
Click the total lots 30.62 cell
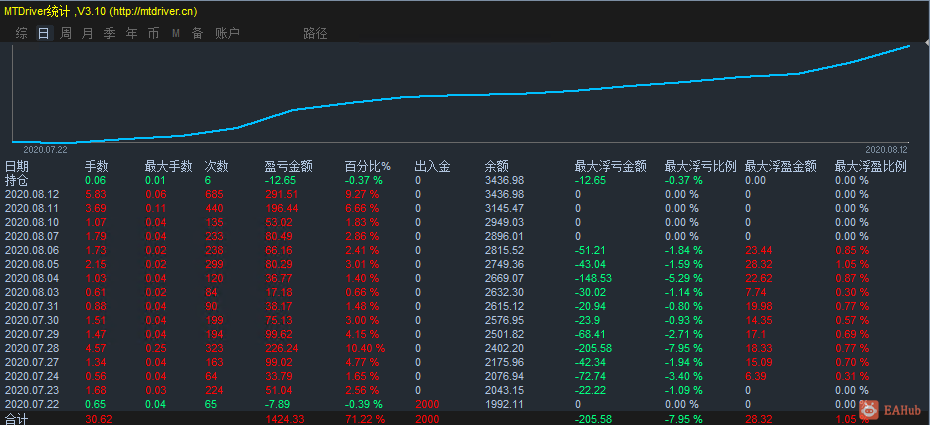pos(98,419)
